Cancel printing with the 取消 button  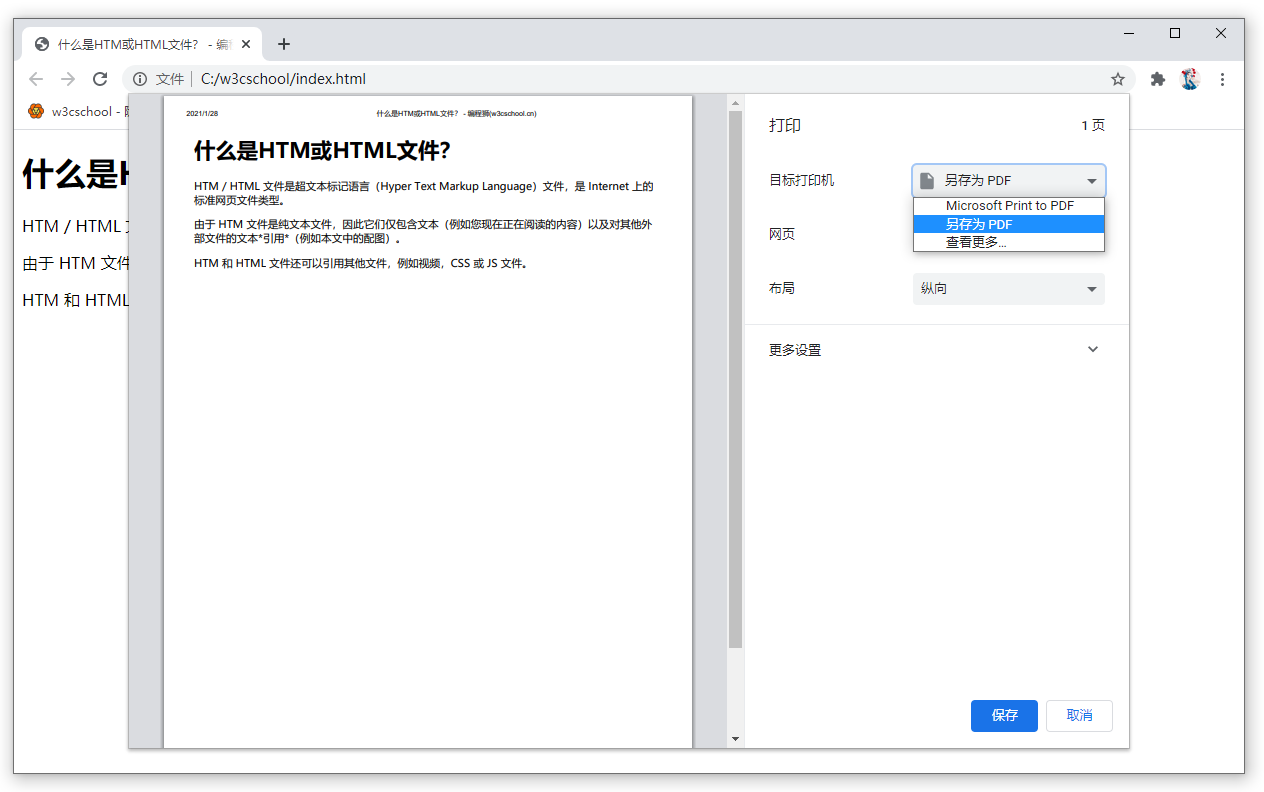1079,716
